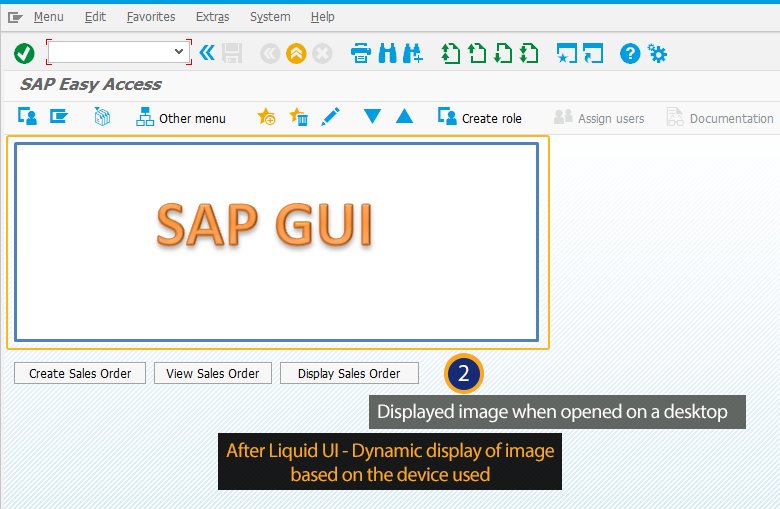Open the System menu
Screen dimensions: 780x509
click(x=270, y=17)
